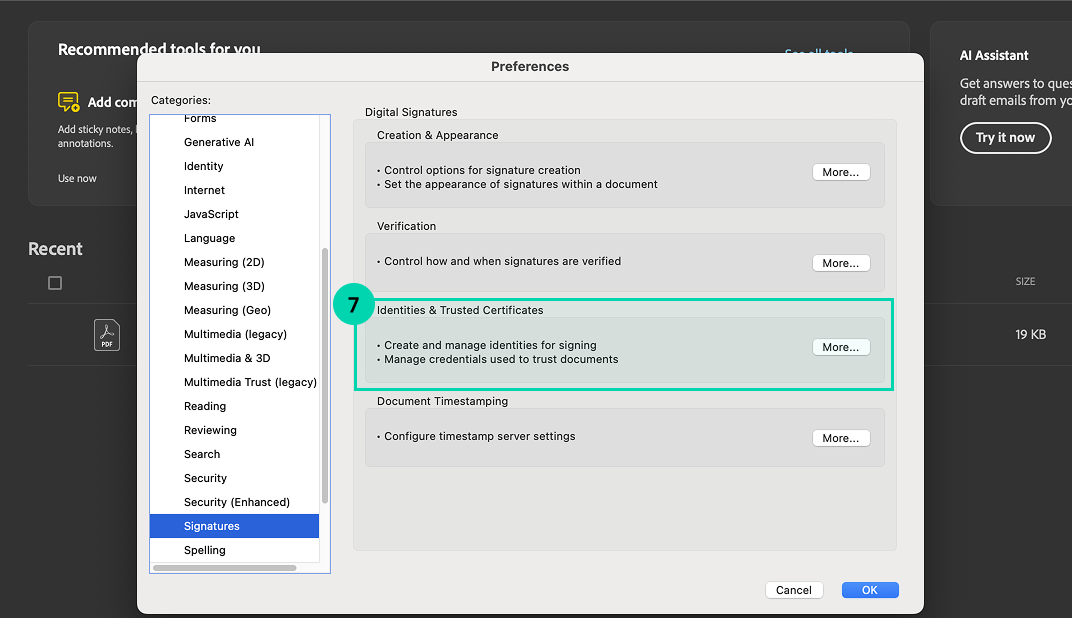
Task: Open More for Document Timestamping
Action: click(840, 438)
